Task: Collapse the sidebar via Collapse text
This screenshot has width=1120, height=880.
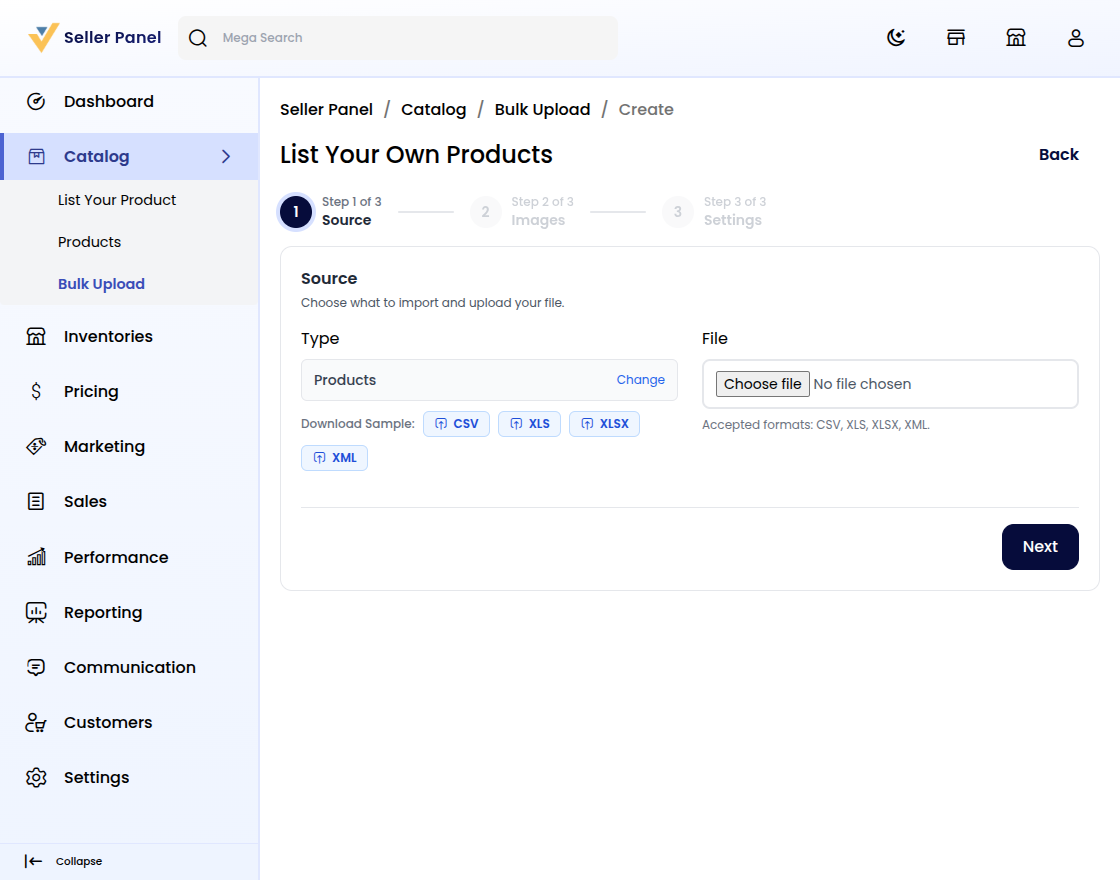Action: coord(79,861)
